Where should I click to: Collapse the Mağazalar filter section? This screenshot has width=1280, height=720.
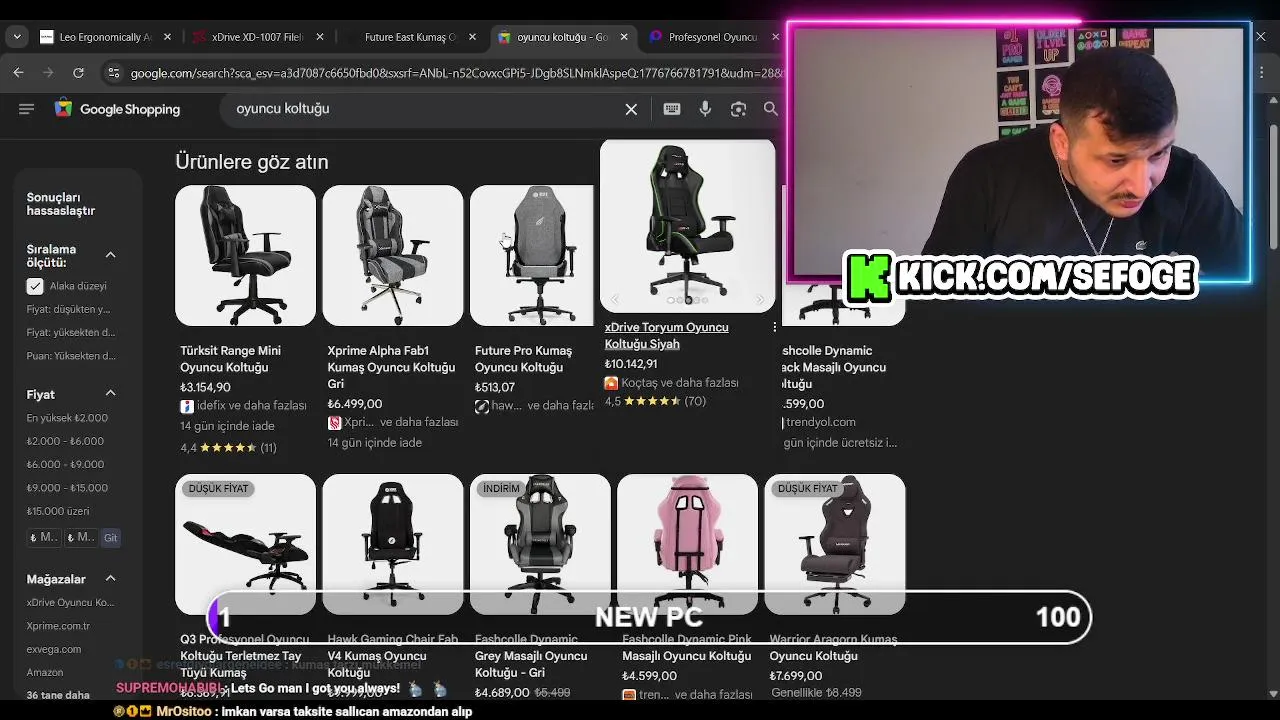[110, 579]
